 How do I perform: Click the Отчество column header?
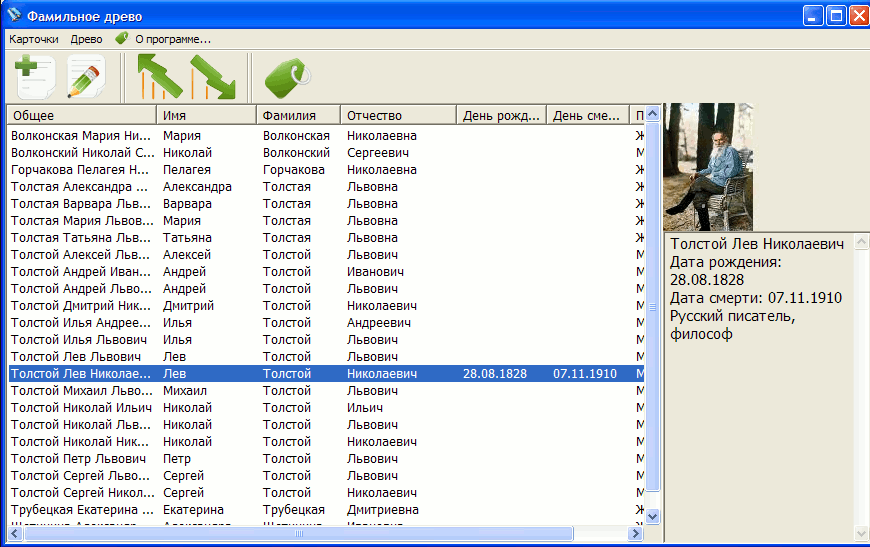(x=398, y=115)
